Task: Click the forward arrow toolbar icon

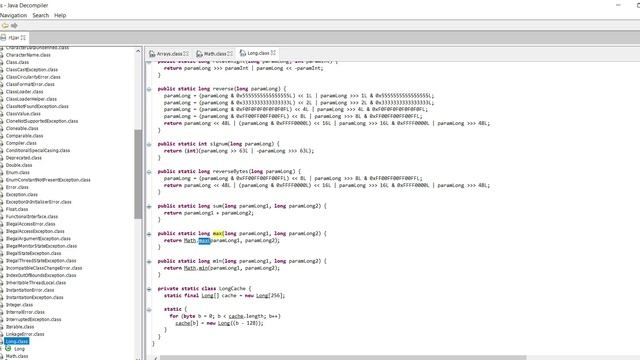Action: [14, 25]
